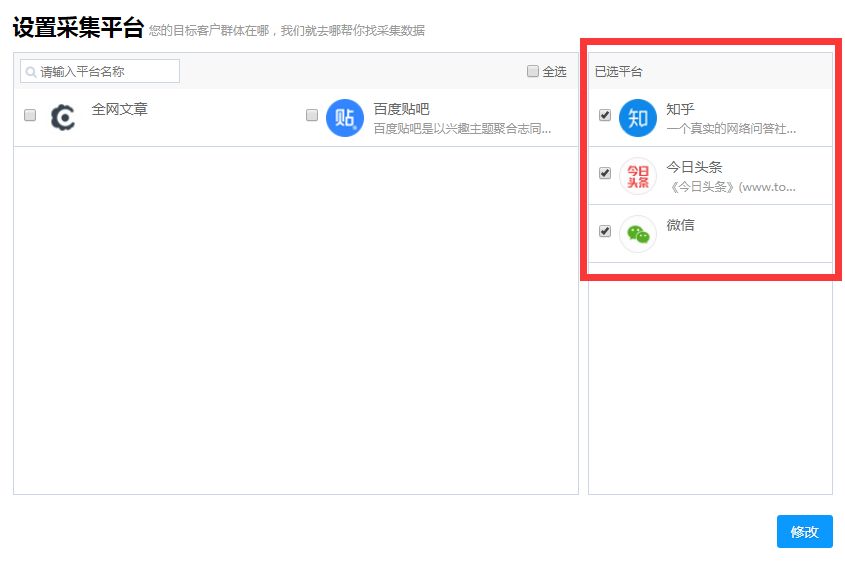Uncheck the 知乎 checkbox

(605, 115)
